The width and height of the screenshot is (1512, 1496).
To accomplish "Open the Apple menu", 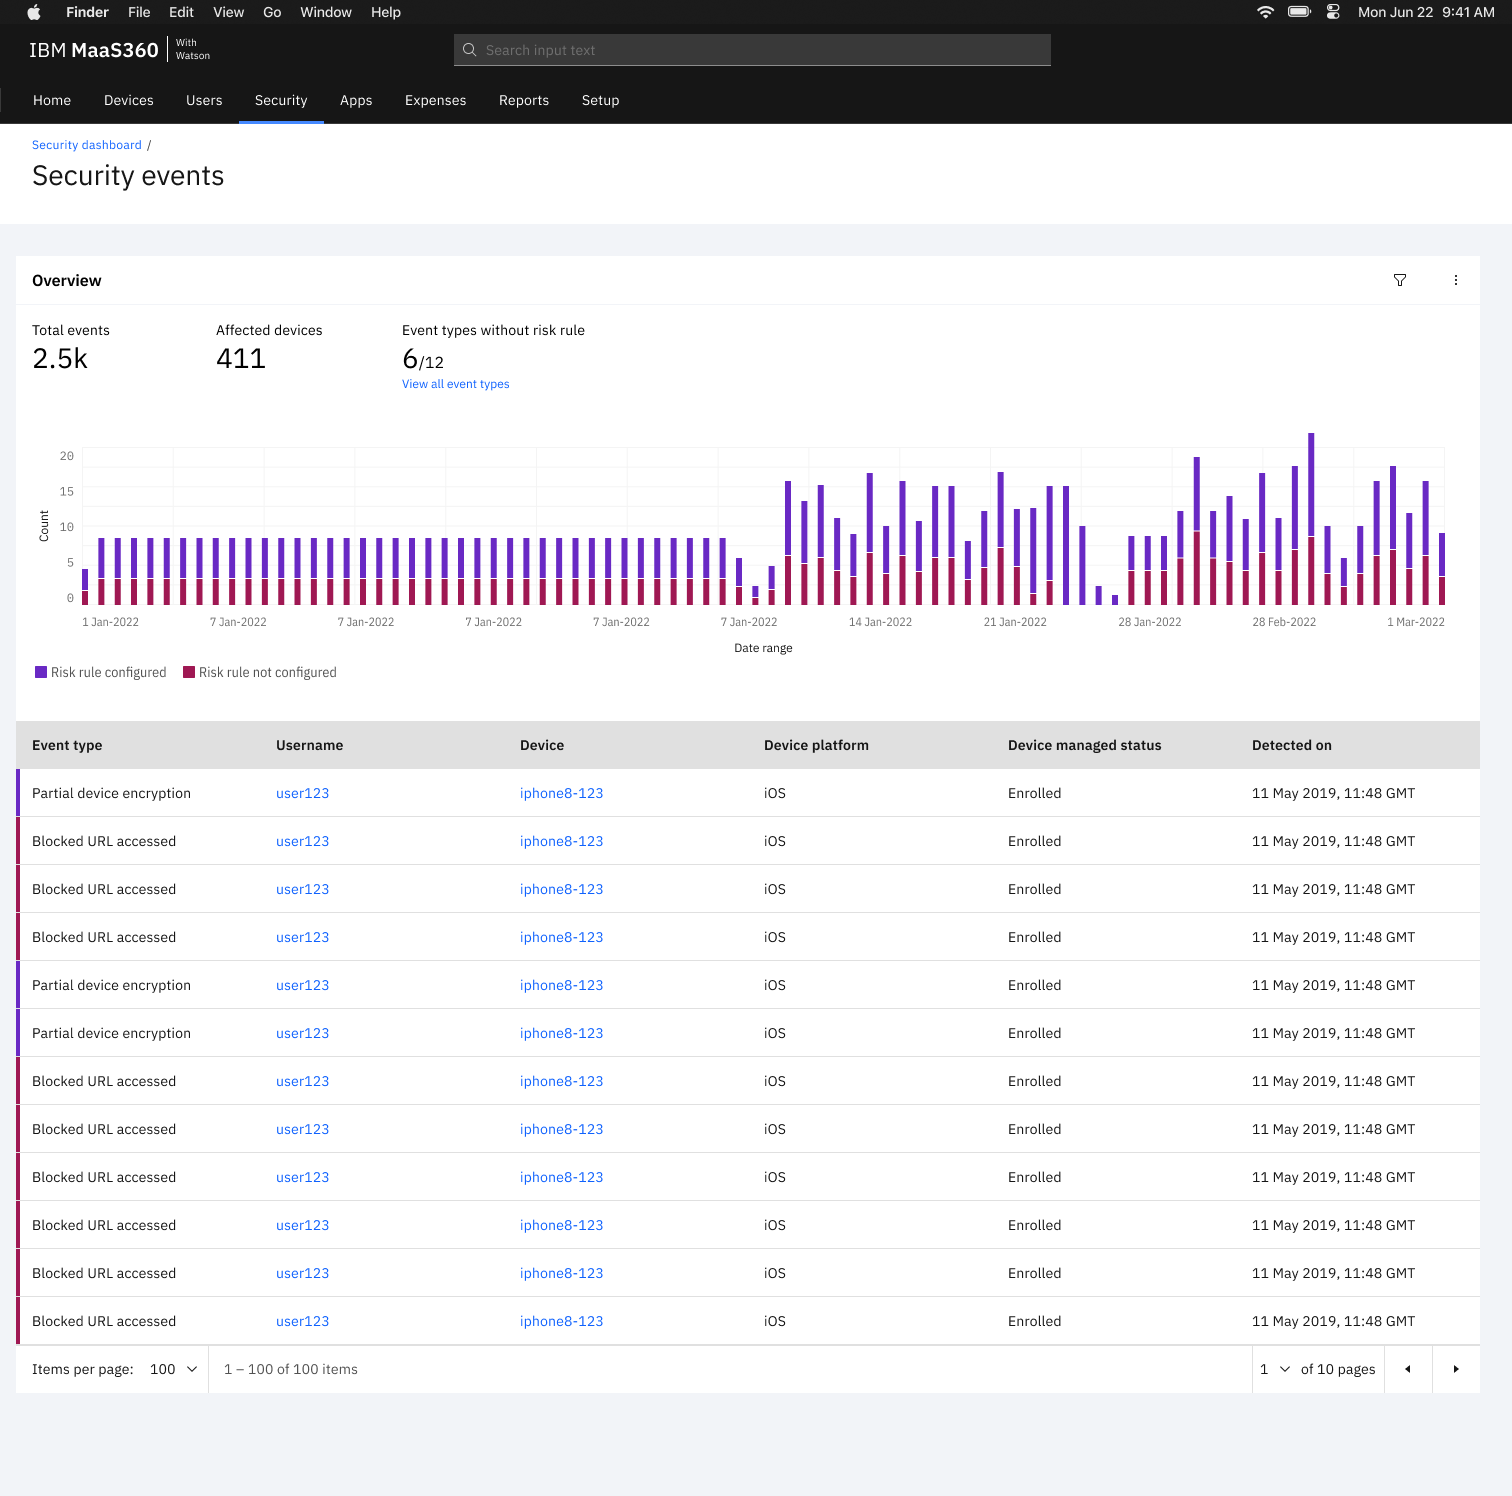I will tap(34, 12).
